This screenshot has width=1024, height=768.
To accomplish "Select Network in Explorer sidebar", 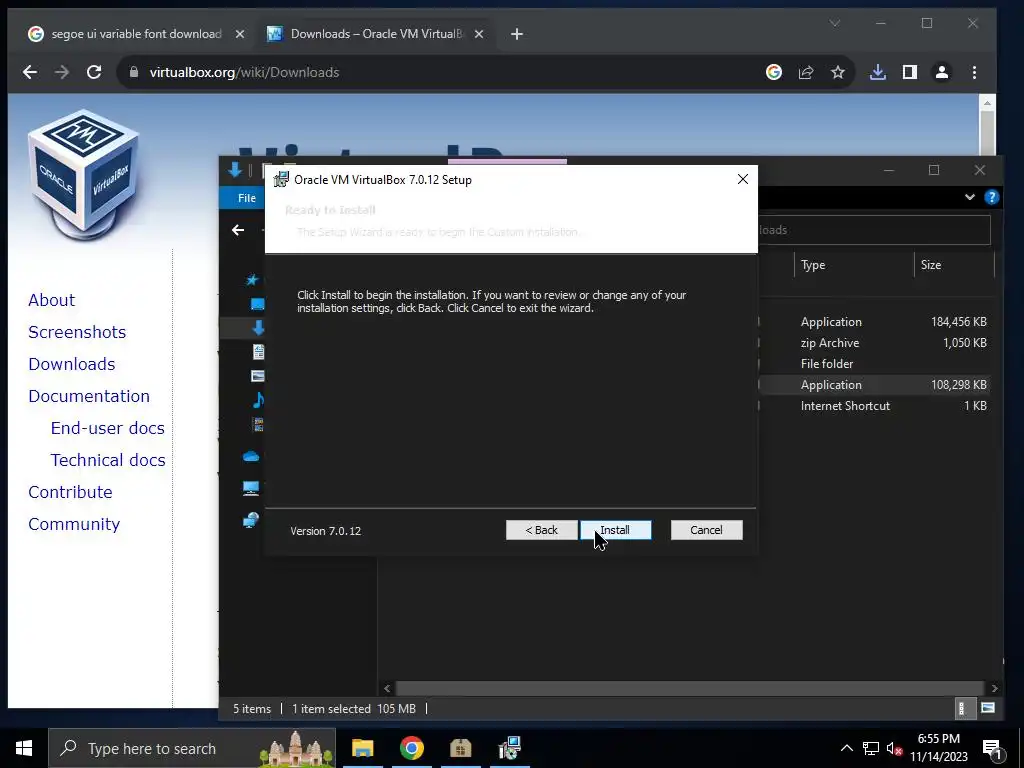I will point(251,520).
